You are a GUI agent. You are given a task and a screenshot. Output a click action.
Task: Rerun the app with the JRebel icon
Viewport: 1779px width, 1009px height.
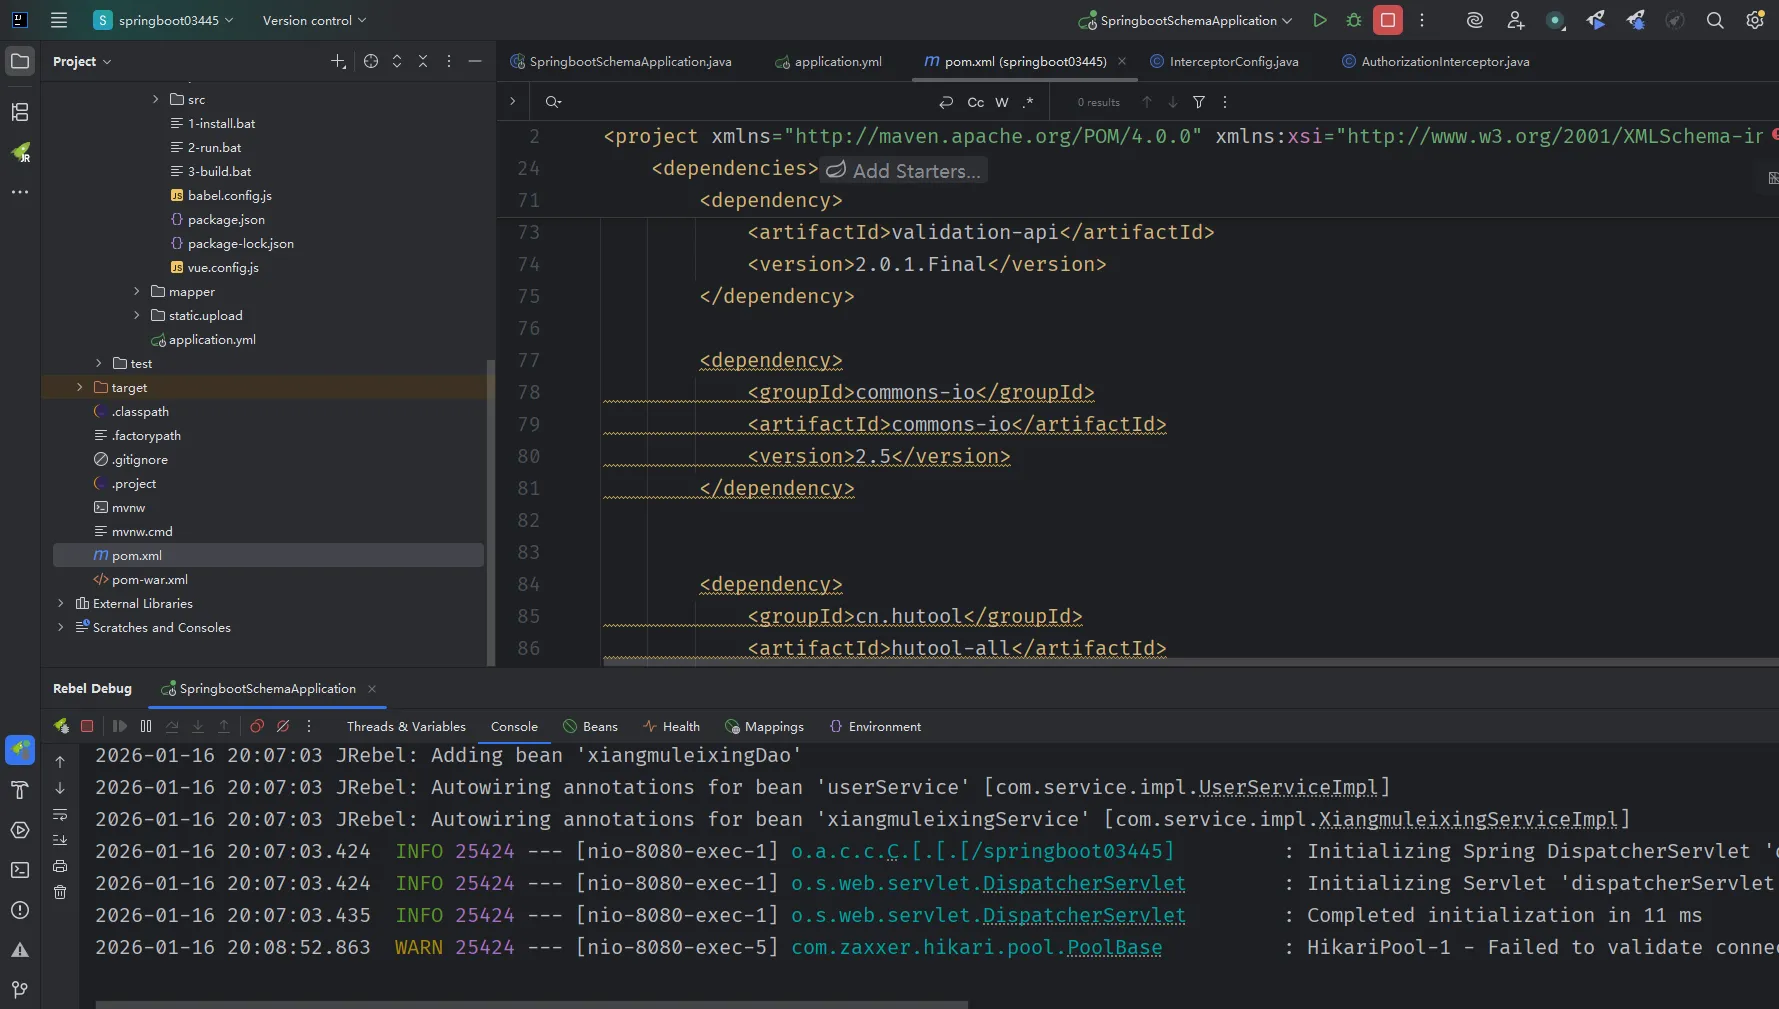tap(61, 726)
